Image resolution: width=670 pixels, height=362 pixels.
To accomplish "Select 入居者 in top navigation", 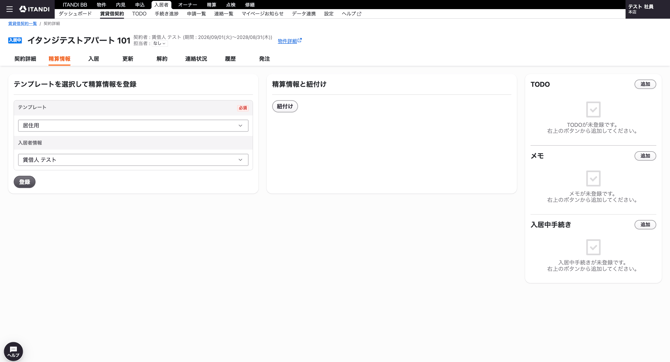I will [x=161, y=5].
